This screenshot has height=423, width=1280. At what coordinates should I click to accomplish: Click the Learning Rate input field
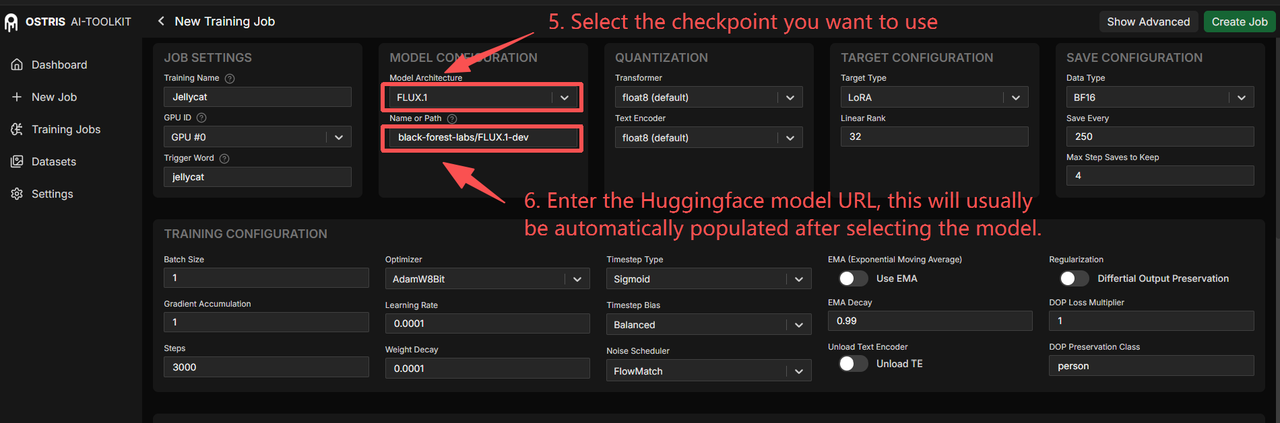(x=485, y=324)
